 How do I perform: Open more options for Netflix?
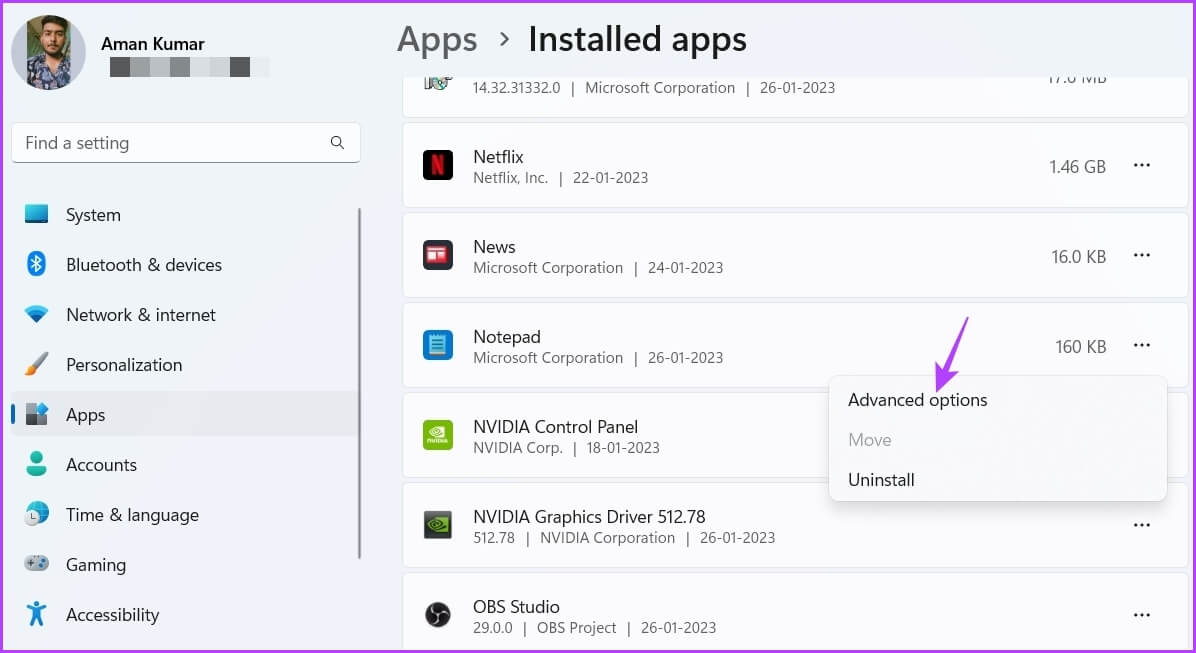tap(1142, 166)
